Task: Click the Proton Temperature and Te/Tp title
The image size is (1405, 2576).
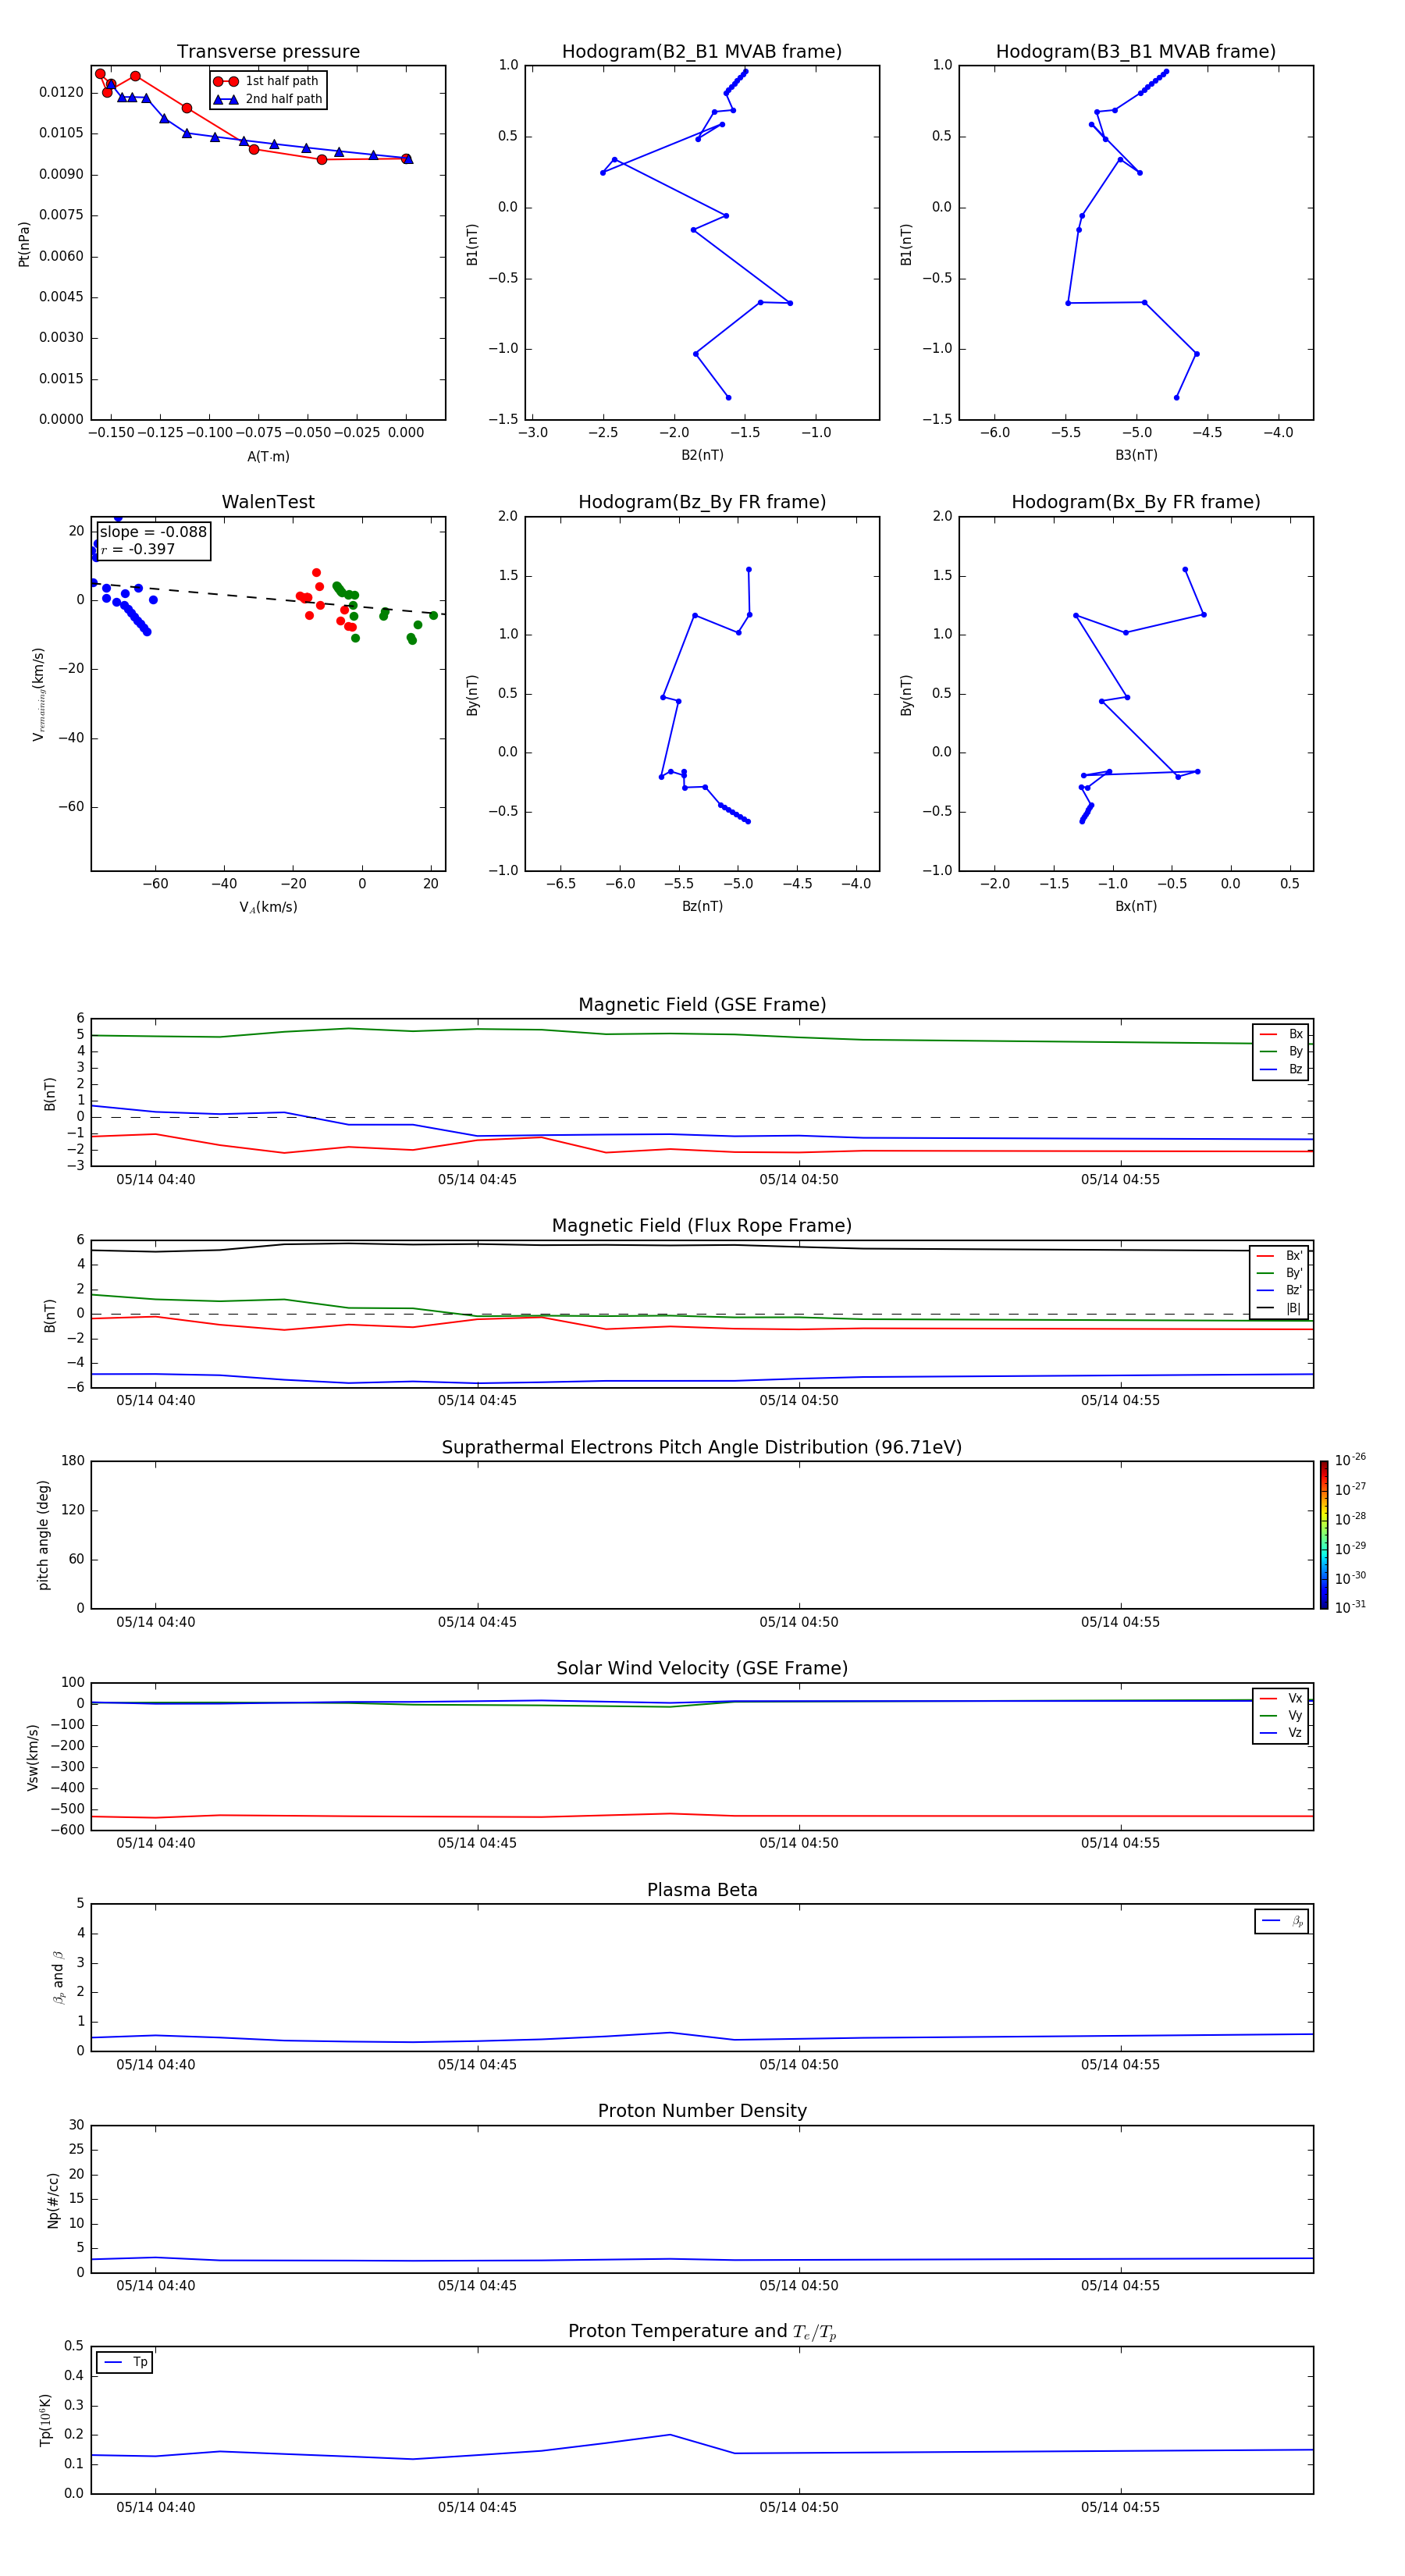Action: [702, 2331]
